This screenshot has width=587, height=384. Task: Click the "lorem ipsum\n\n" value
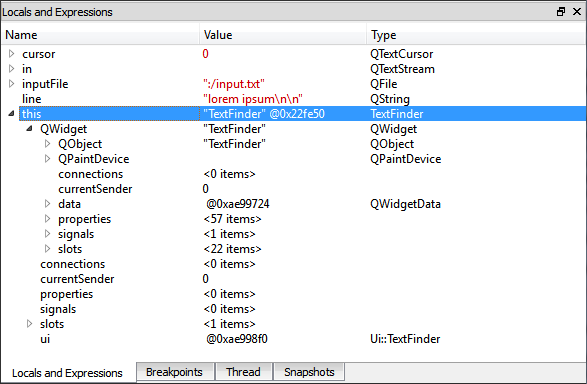pos(253,99)
